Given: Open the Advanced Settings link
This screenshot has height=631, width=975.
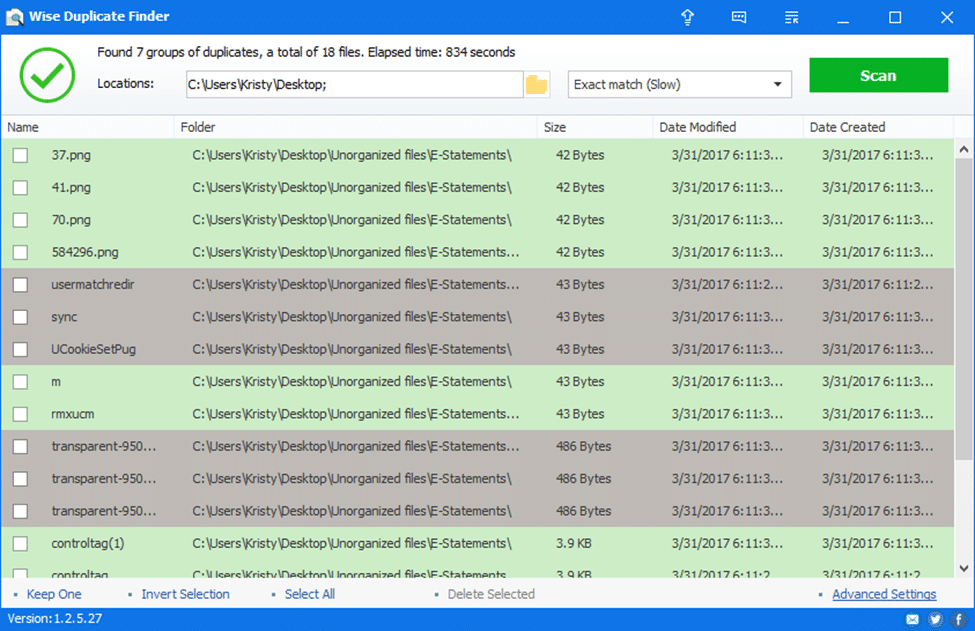Looking at the screenshot, I should click(884, 594).
